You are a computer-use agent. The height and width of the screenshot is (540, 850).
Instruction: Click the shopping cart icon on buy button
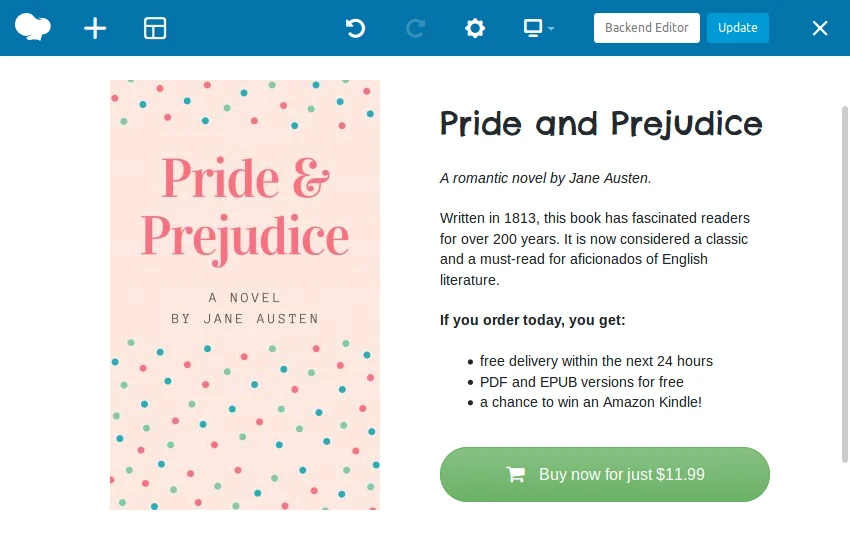click(x=516, y=474)
